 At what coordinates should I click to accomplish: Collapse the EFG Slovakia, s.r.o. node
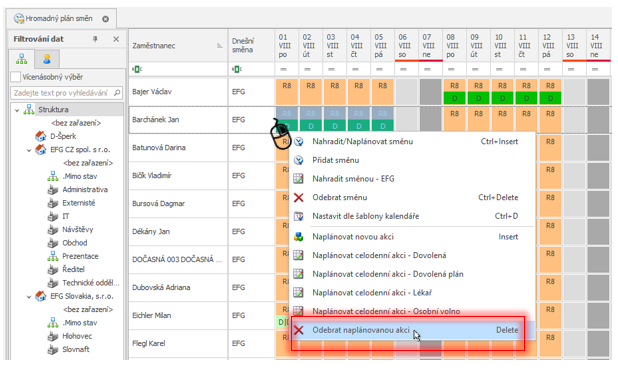[29, 297]
